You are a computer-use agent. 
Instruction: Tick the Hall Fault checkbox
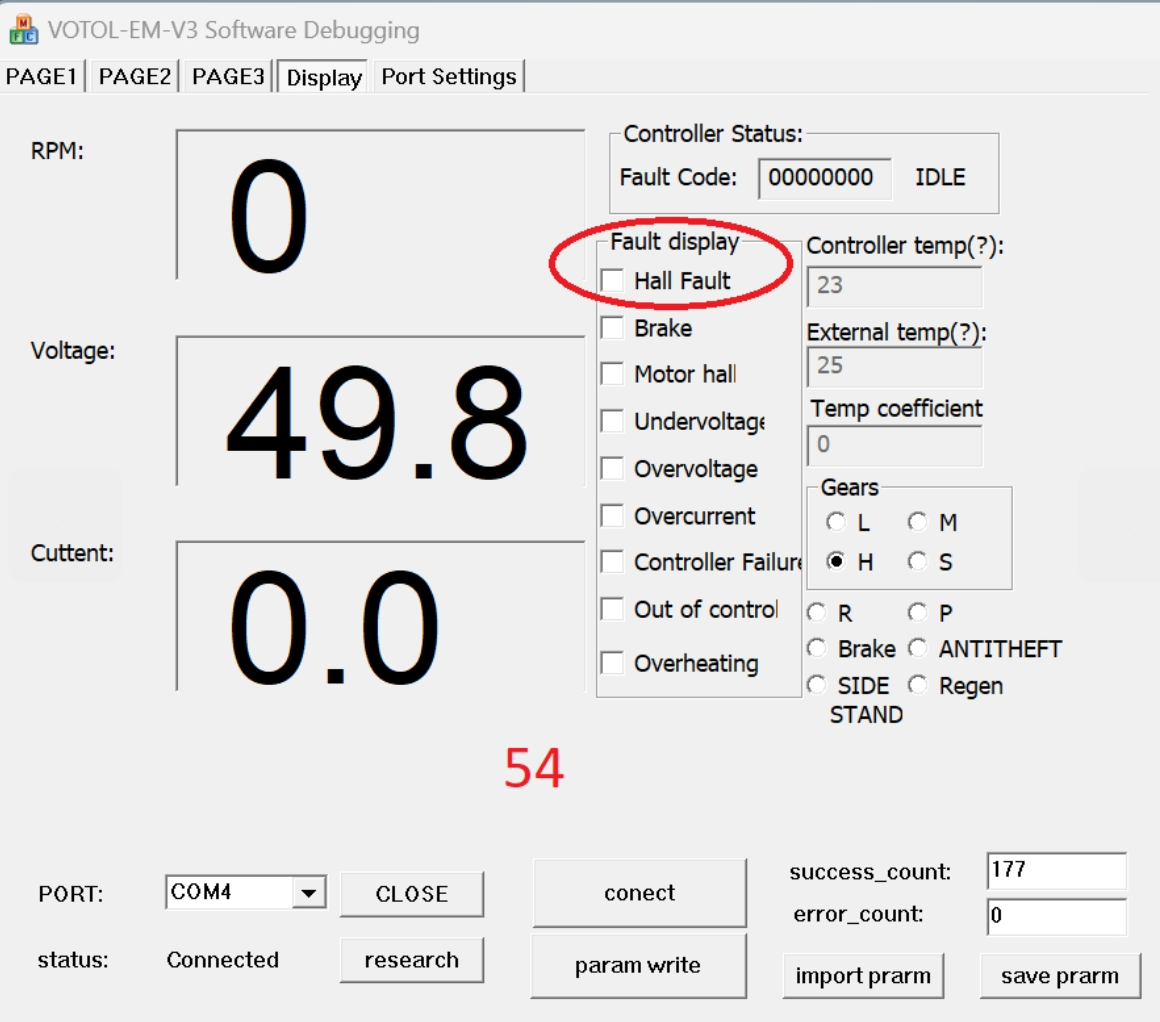[x=612, y=281]
